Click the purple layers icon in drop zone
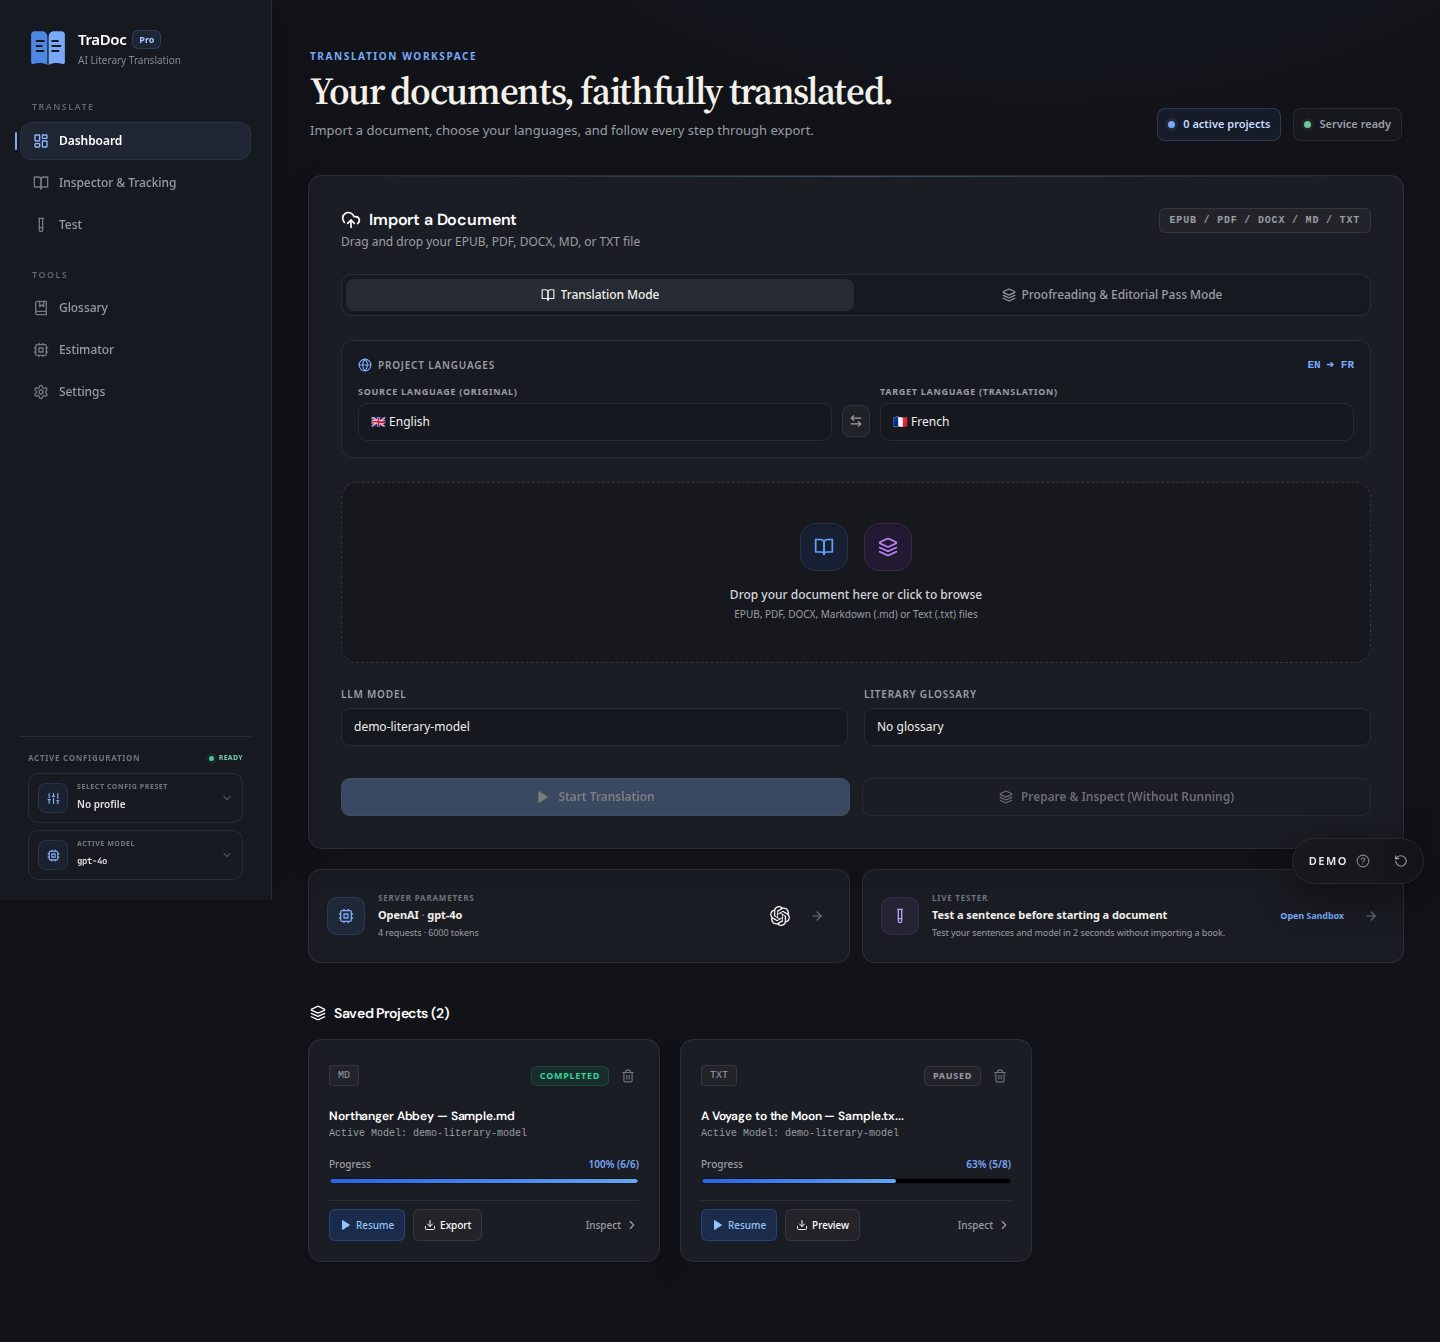This screenshot has height=1342, width=1440. tap(888, 547)
